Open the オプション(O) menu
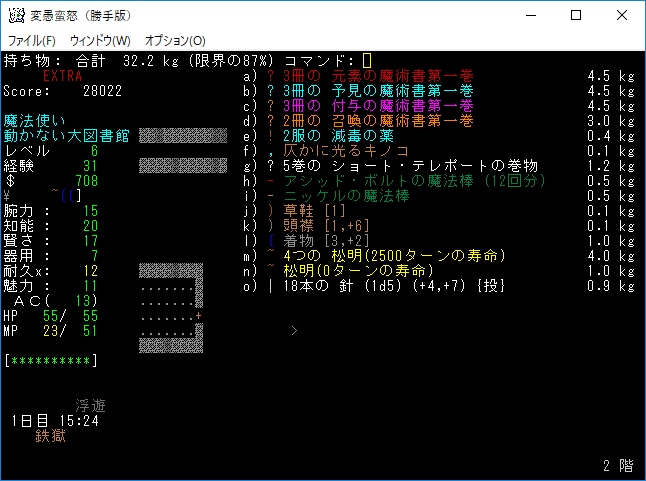 click(x=175, y=40)
